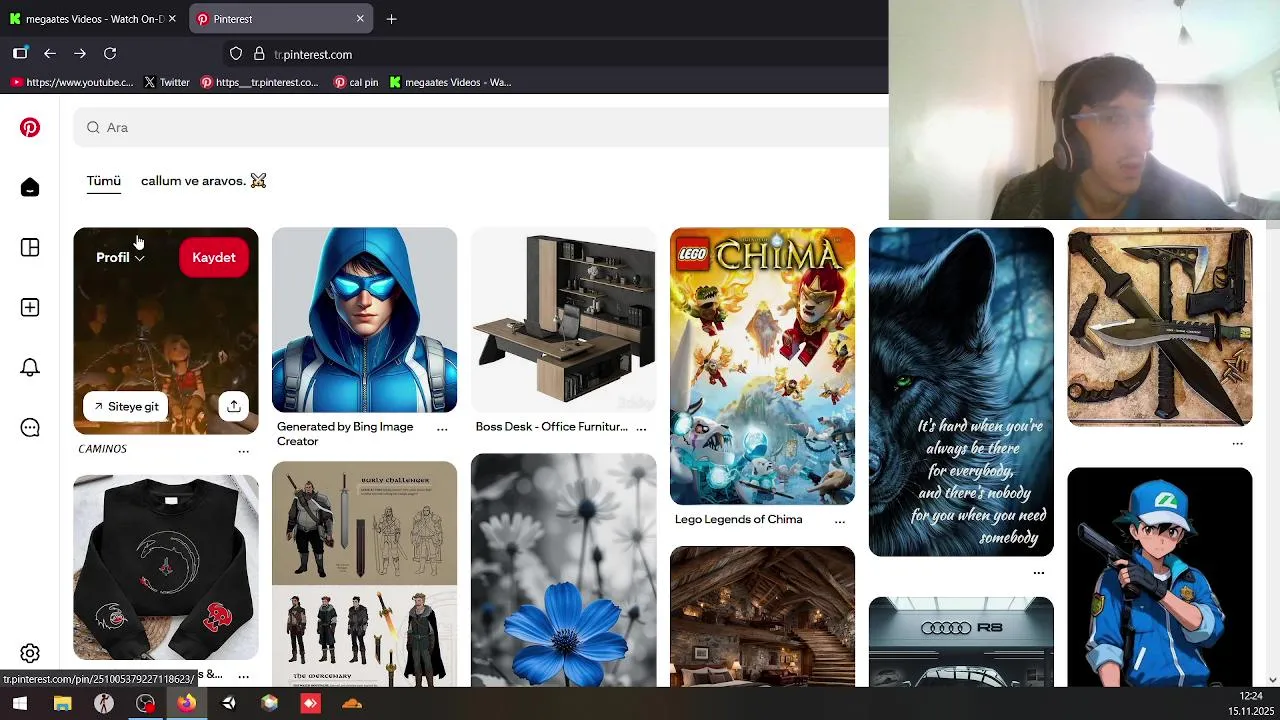Screen dimensions: 1280x720
Task: Click the shield tracking protection icon
Action: tap(236, 54)
